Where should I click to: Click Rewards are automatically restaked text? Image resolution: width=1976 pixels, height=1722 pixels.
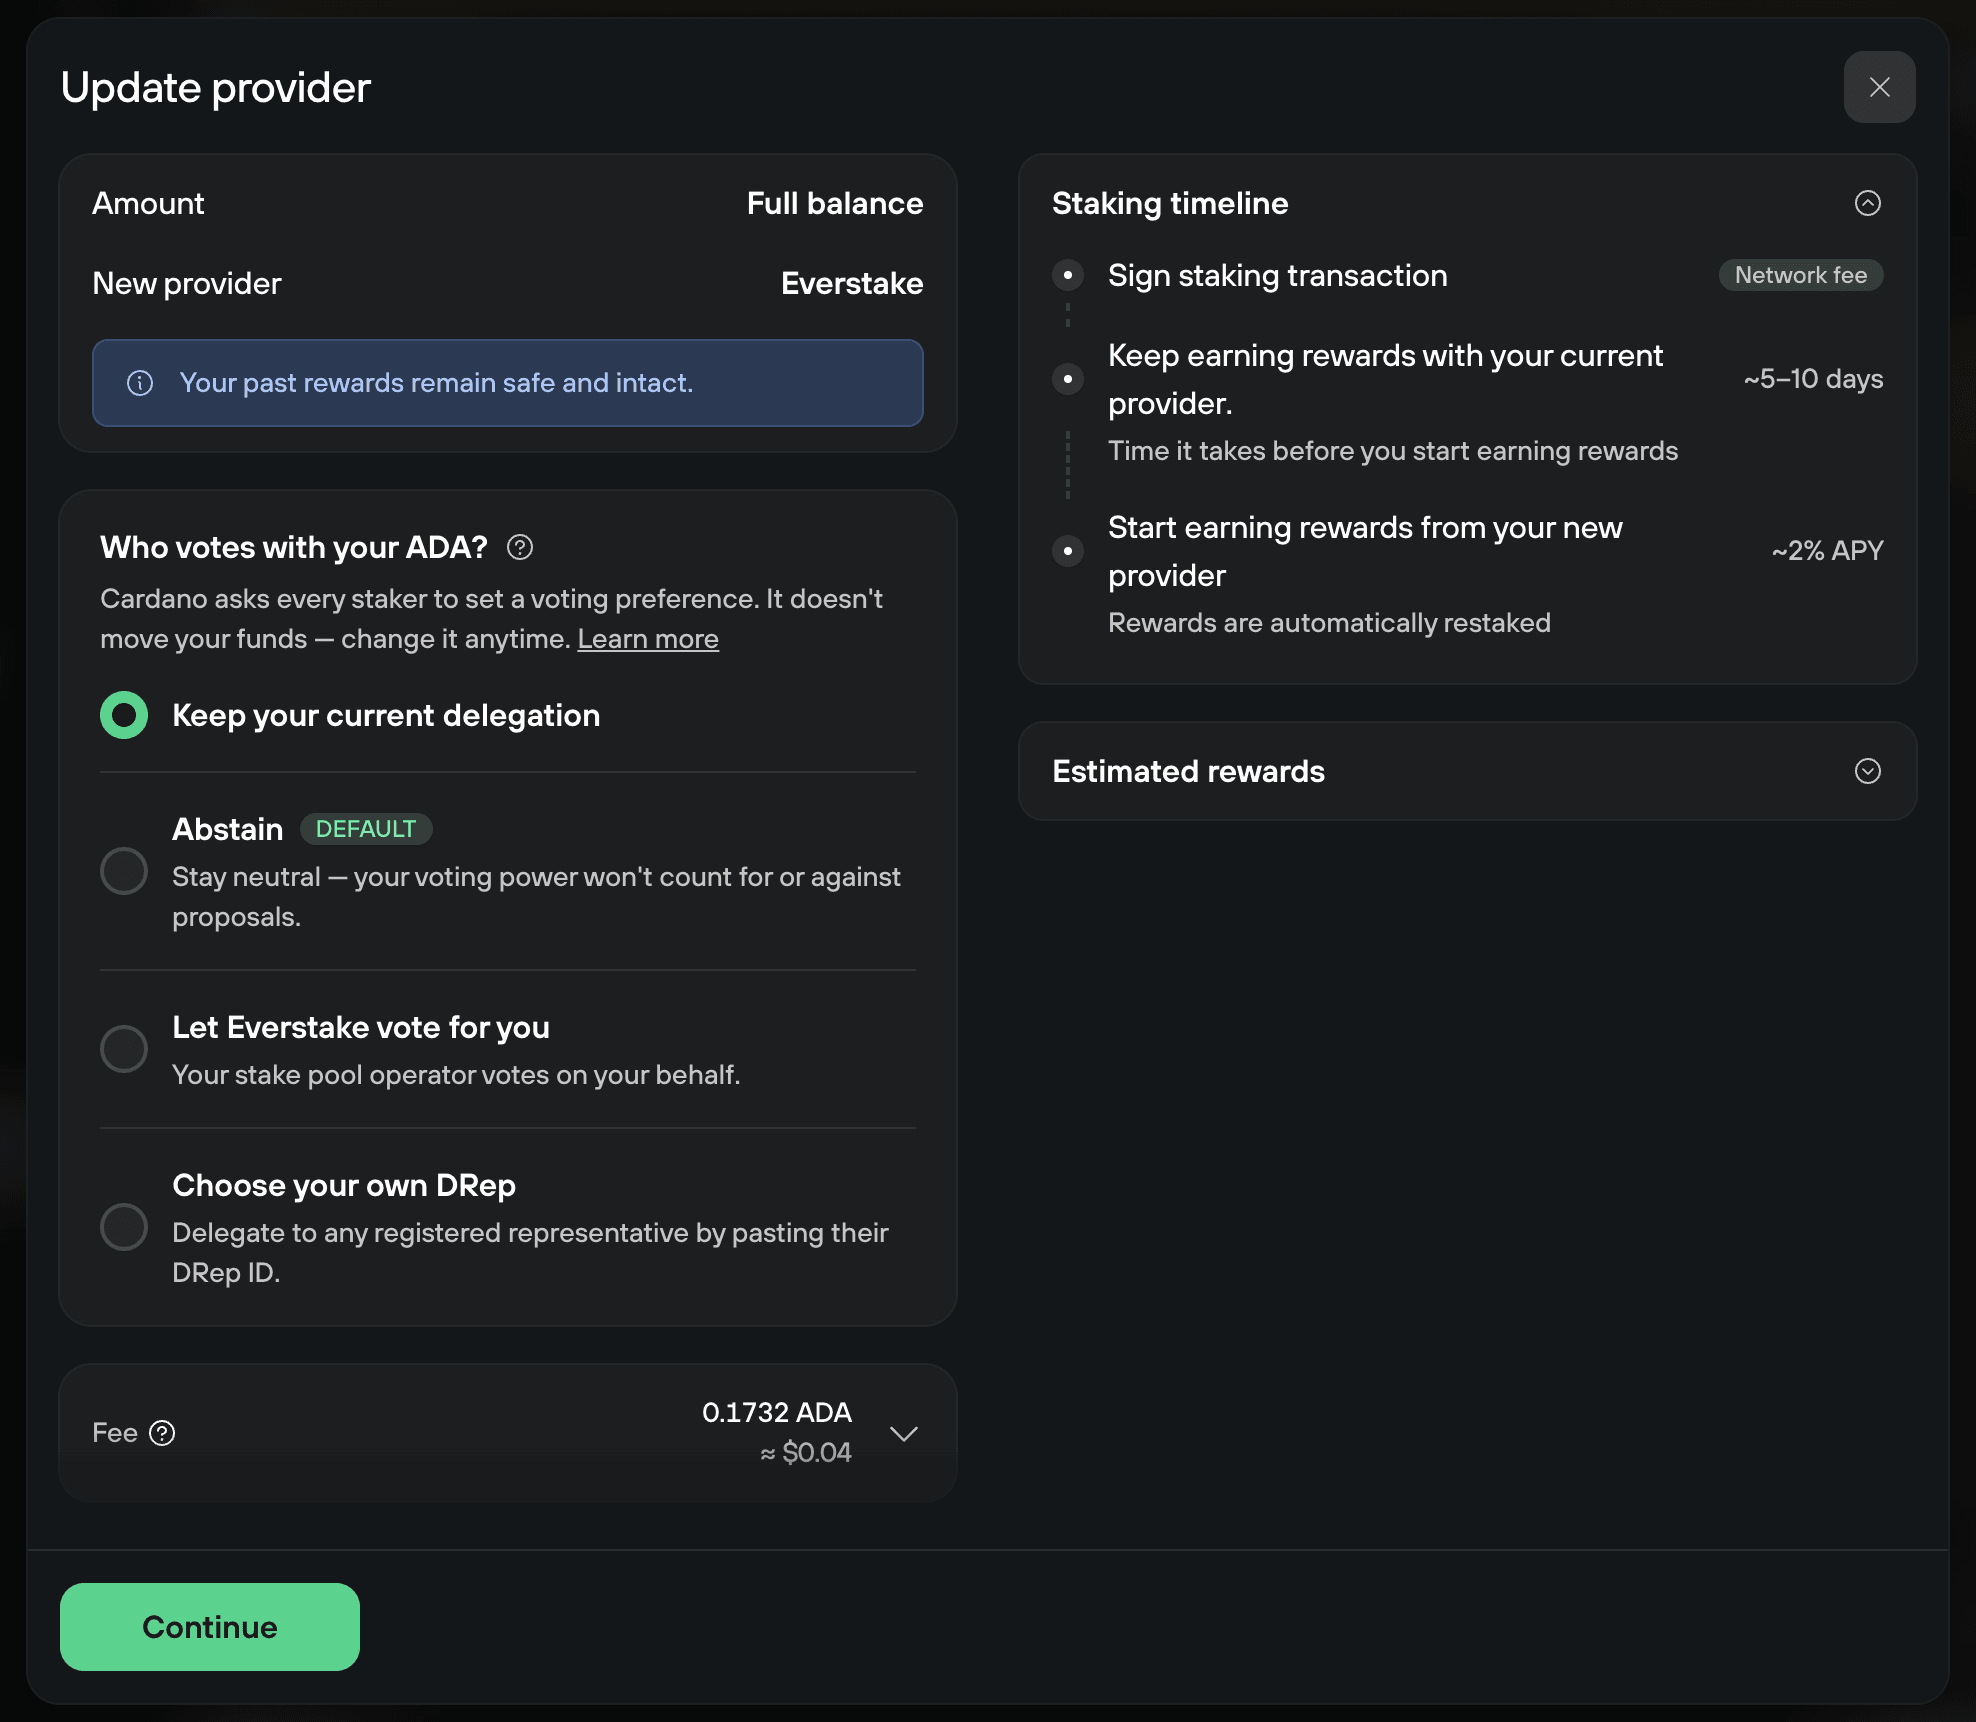1329,623
